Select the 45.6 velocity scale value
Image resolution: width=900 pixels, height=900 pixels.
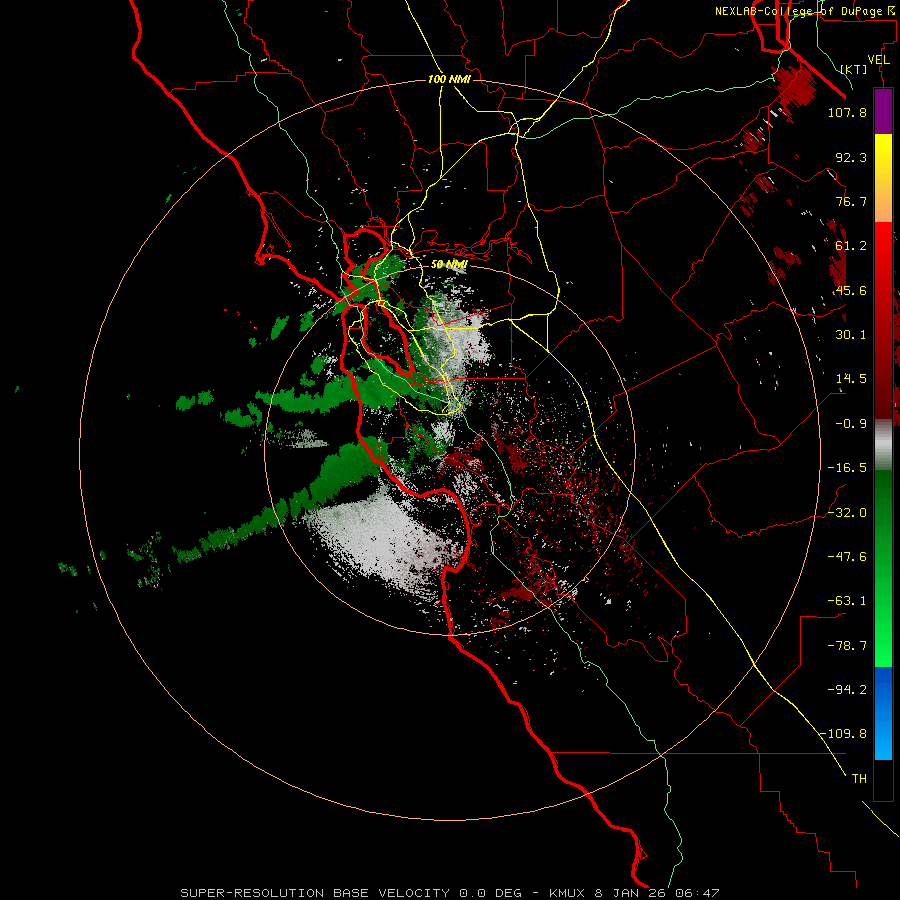point(851,290)
